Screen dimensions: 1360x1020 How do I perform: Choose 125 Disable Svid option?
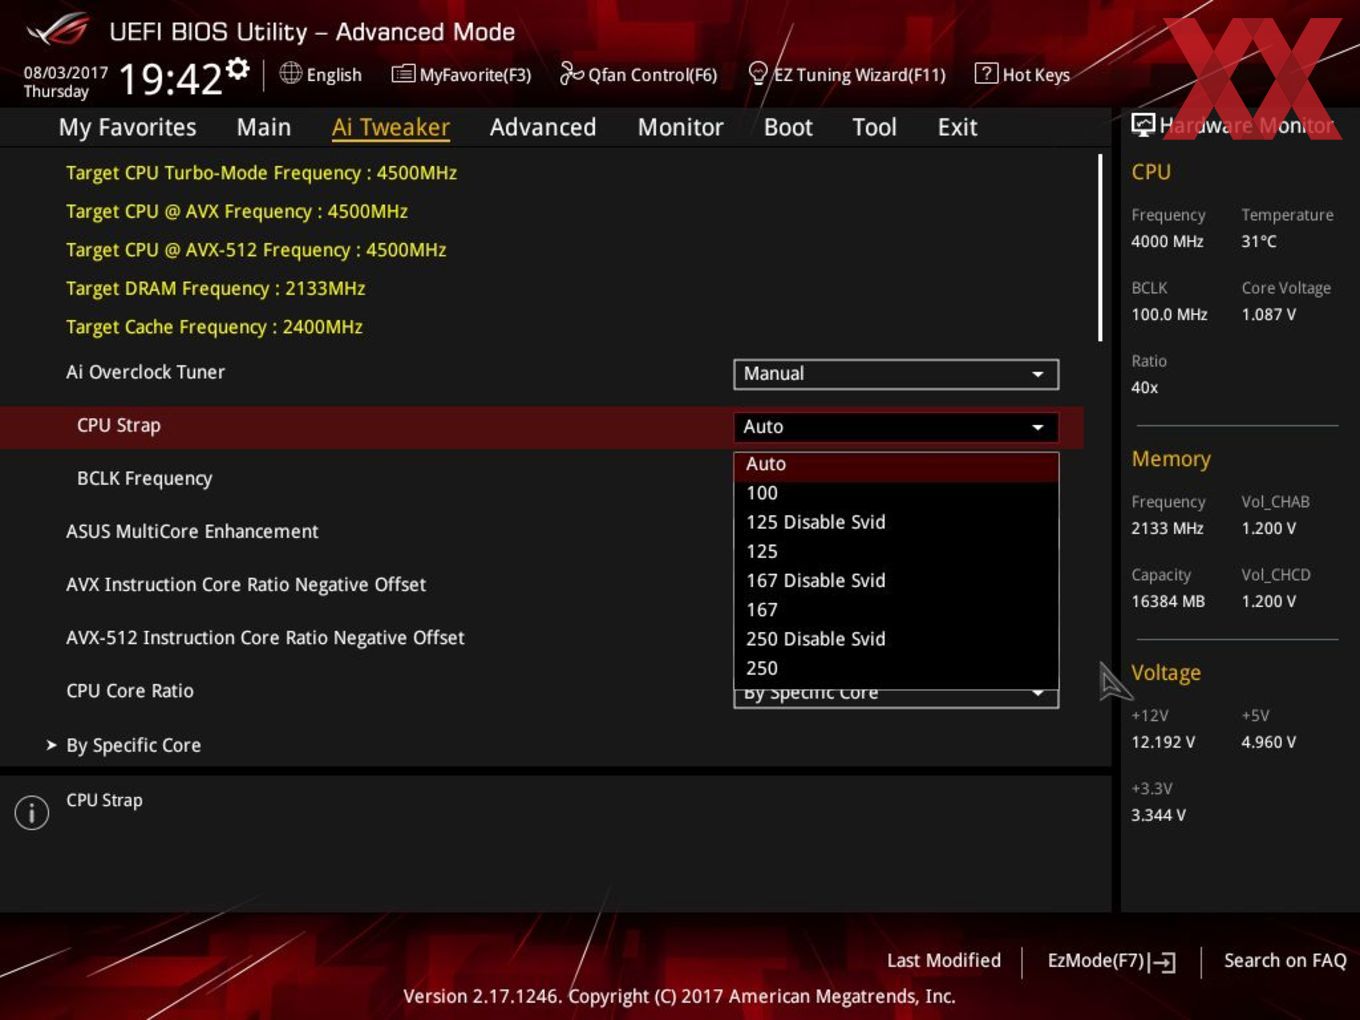[896, 522]
